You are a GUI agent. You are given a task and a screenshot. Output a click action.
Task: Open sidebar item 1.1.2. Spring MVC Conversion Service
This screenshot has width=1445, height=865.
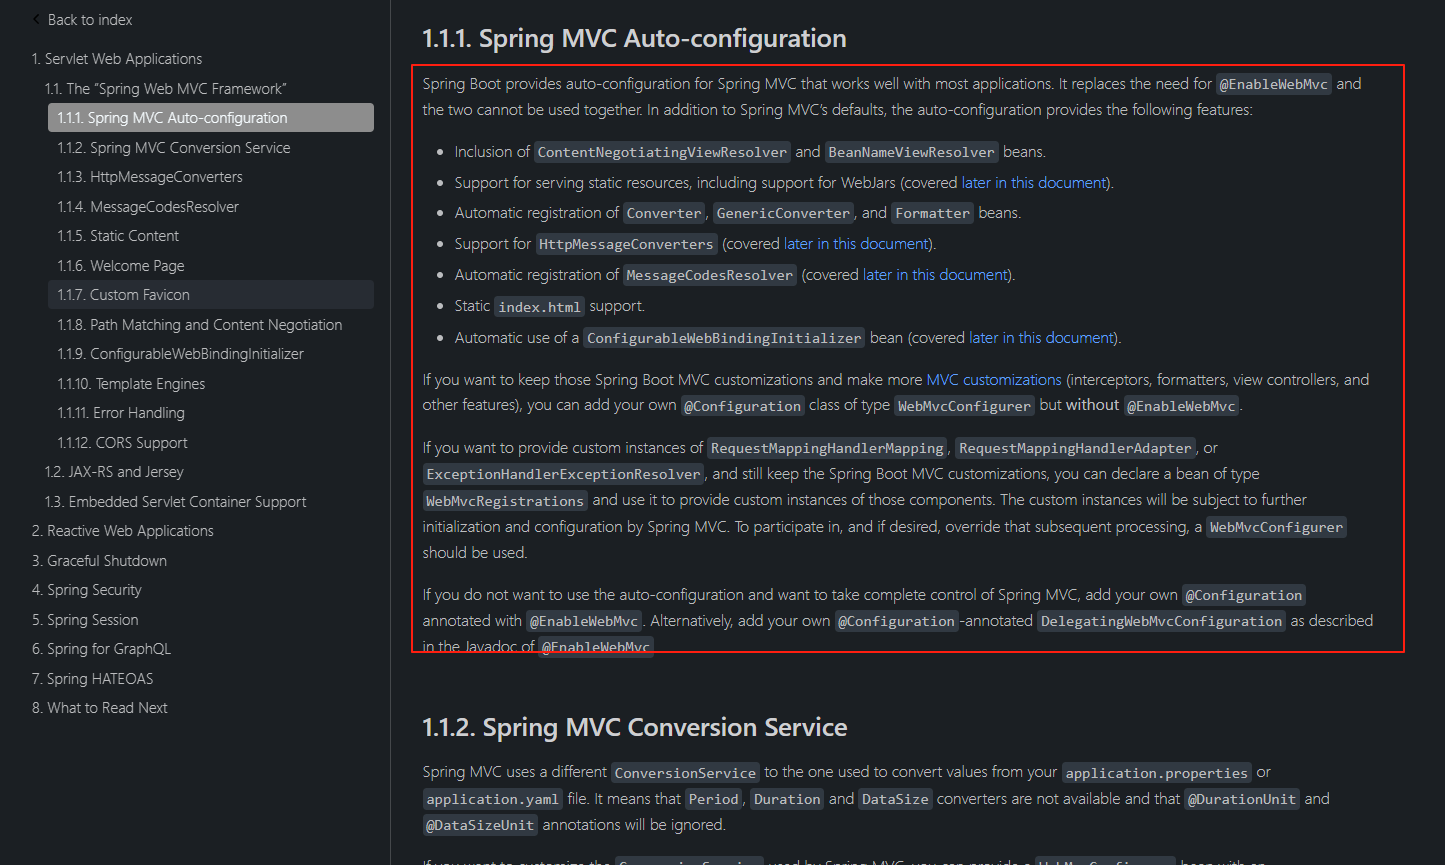tap(174, 148)
